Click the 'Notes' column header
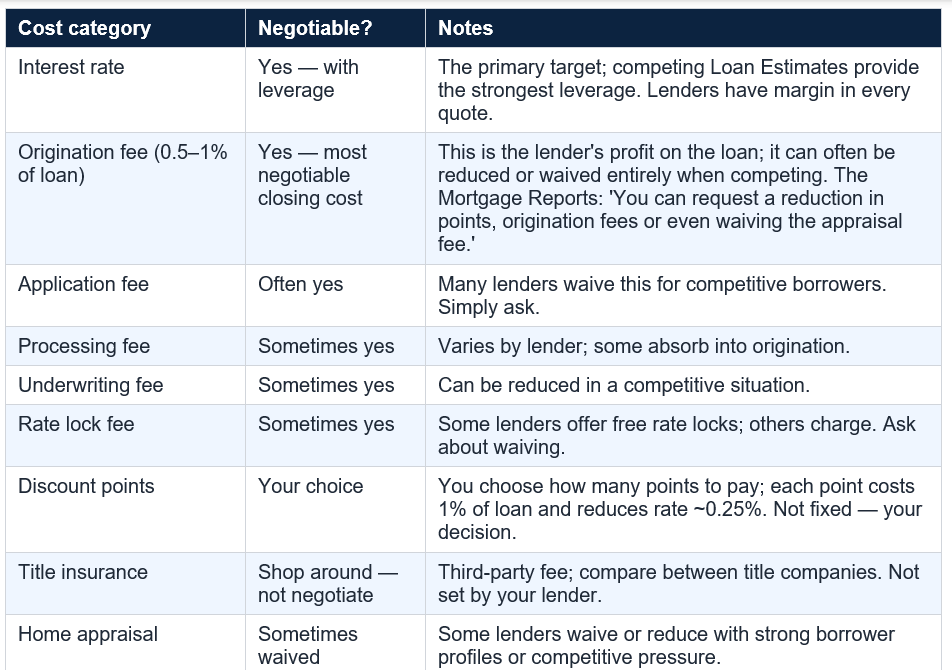This screenshot has width=952, height=670. (x=683, y=28)
